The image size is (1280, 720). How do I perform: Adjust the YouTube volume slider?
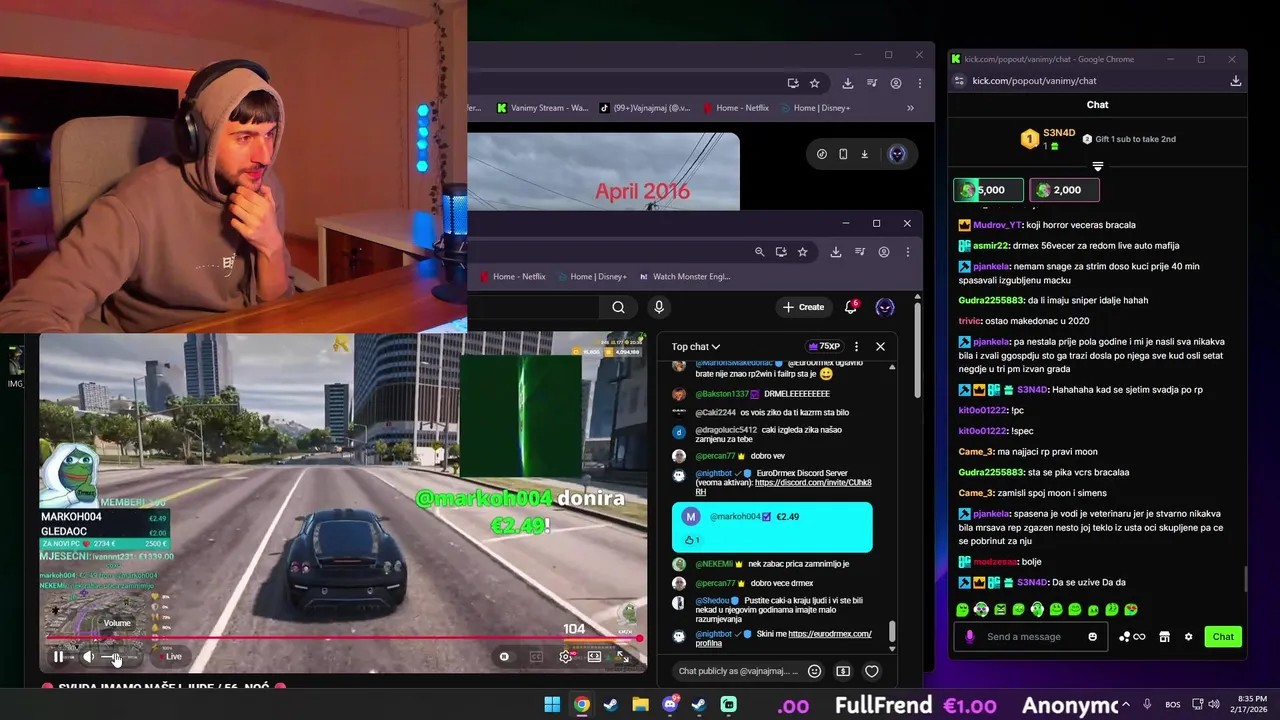click(x=117, y=657)
